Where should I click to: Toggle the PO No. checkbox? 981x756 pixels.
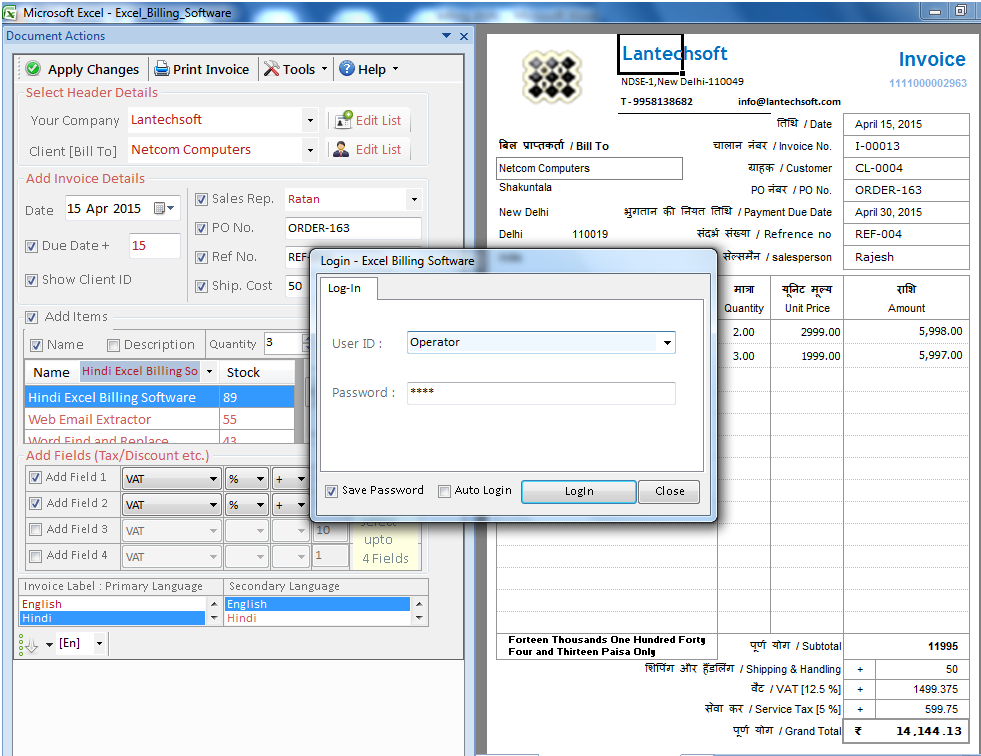tap(201, 228)
